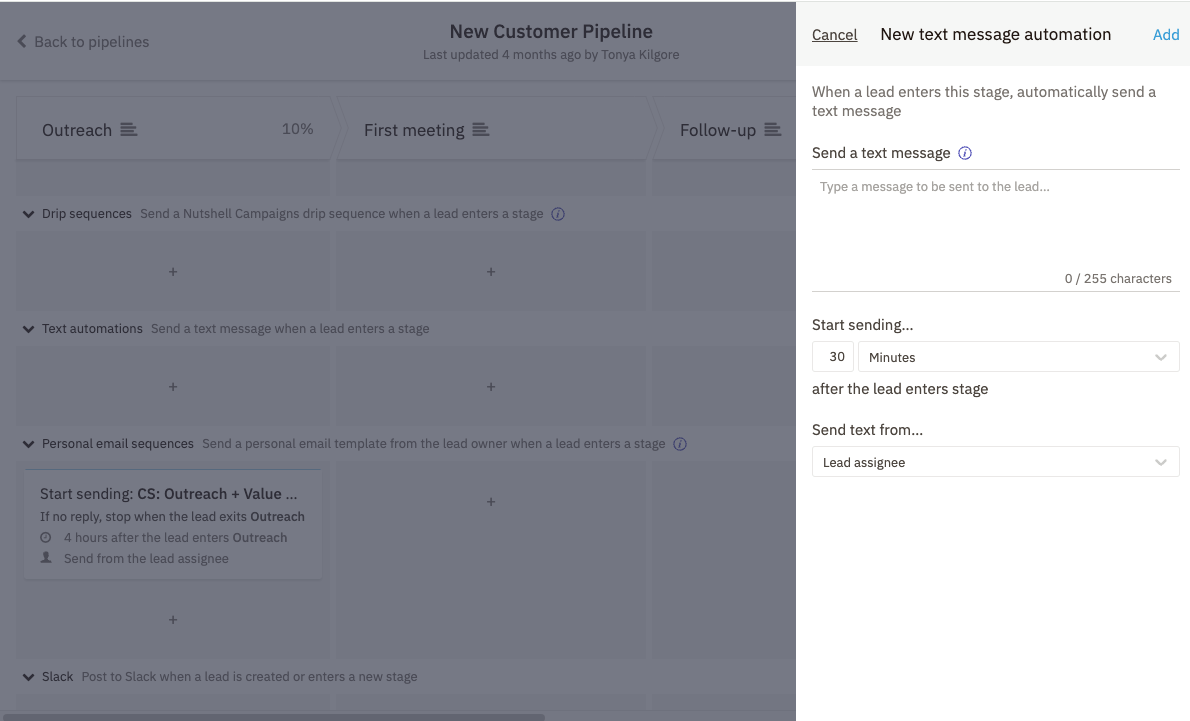1190x721 pixels.
Task: Collapse the Drip sequences section
Action: point(27,214)
